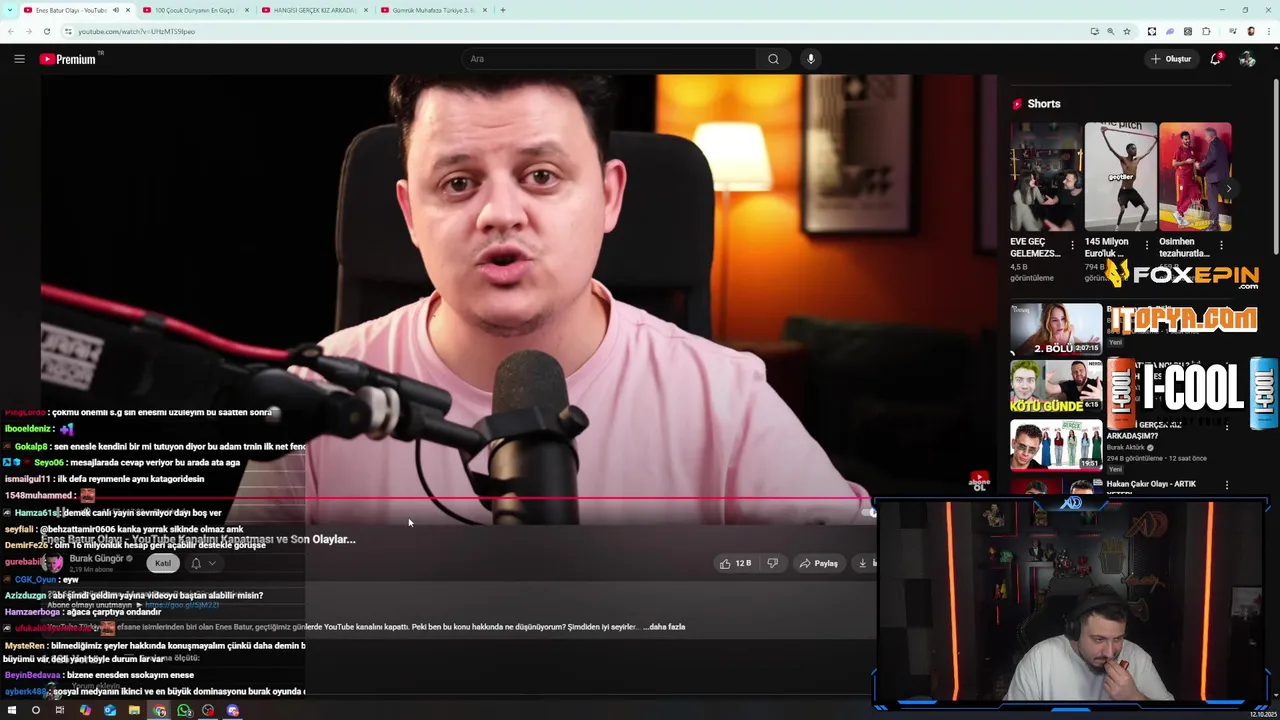Start voice search with microphone icon
The image size is (1280, 720).
pos(811,59)
